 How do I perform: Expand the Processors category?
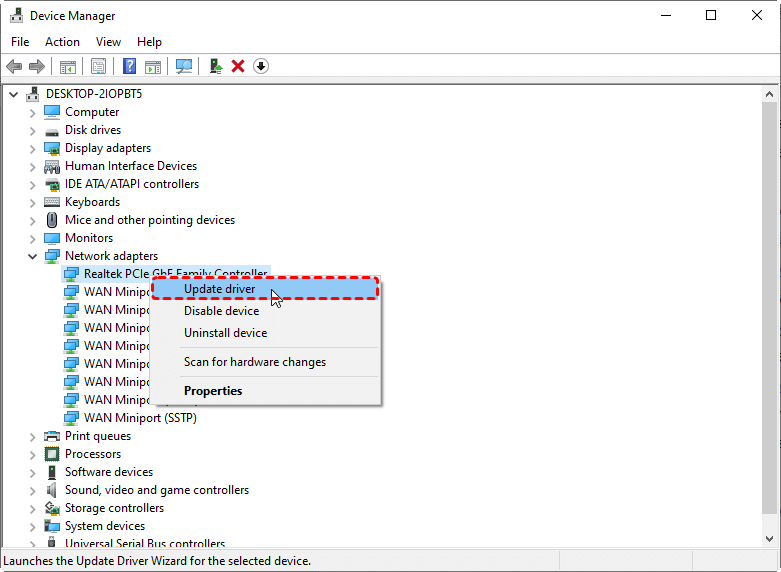pyautogui.click(x=33, y=454)
